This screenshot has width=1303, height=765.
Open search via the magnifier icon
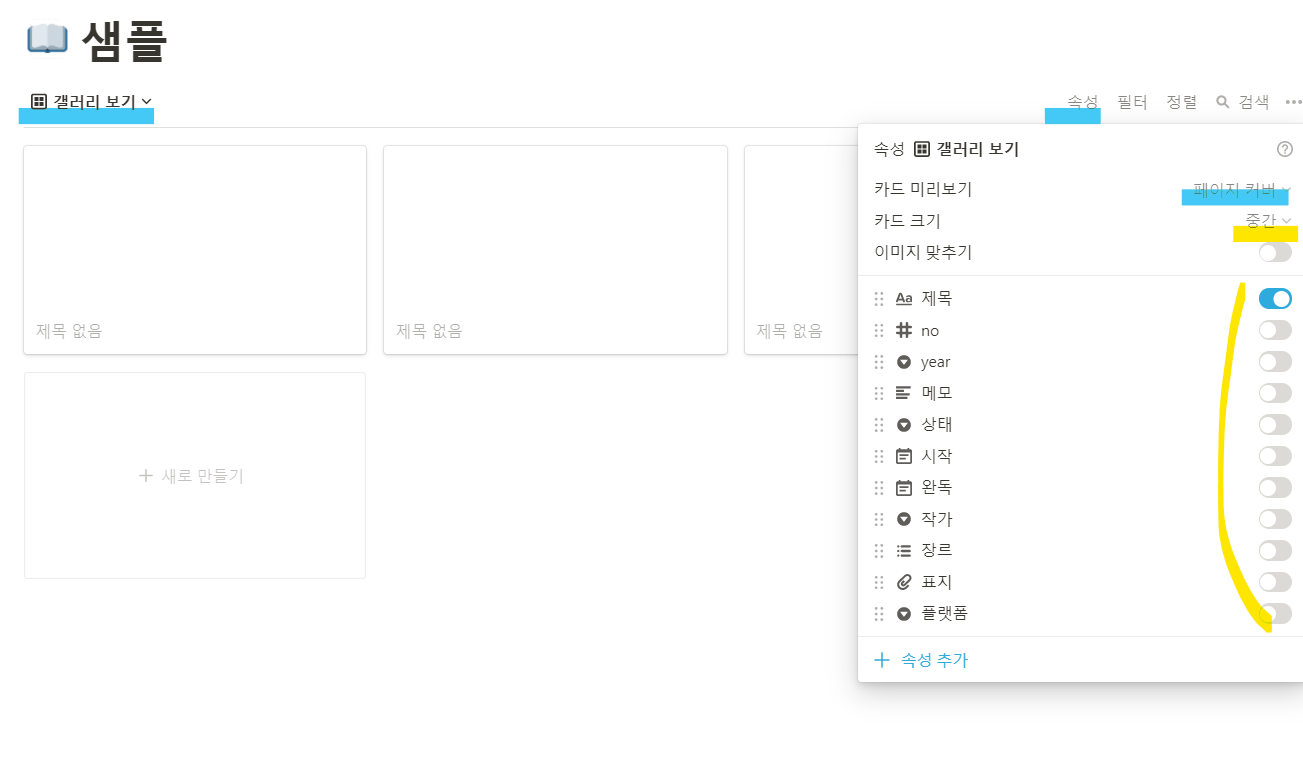pos(1221,101)
